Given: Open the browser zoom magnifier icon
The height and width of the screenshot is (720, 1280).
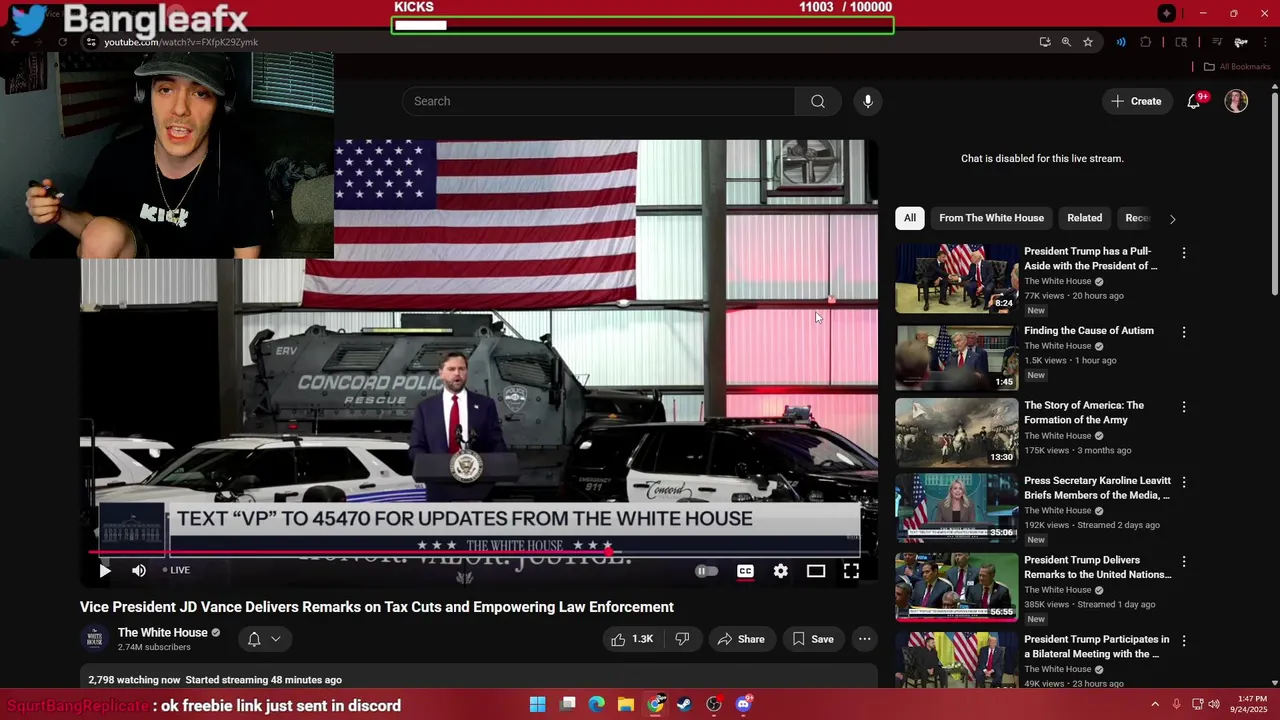Looking at the screenshot, I should point(1066,42).
